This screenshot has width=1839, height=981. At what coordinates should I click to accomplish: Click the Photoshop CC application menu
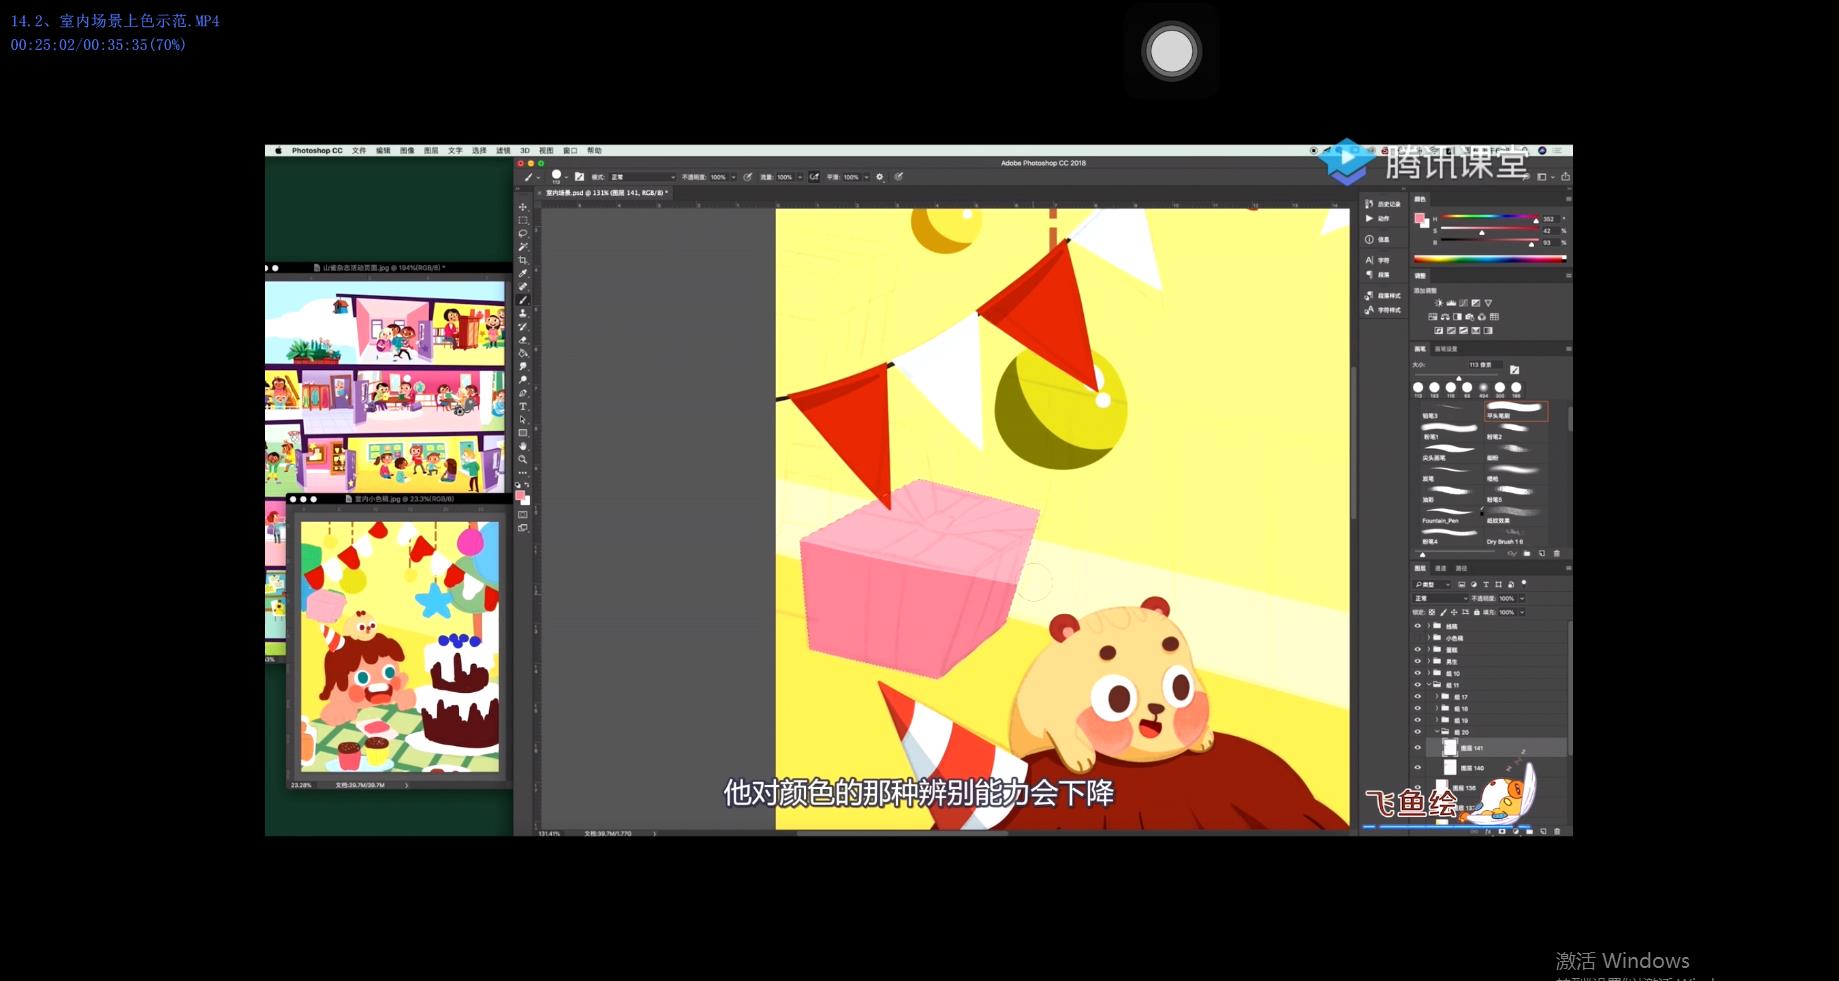[317, 150]
